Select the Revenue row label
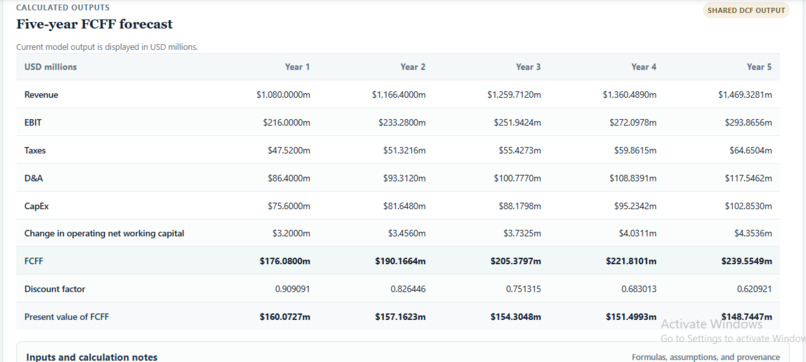This screenshot has width=806, height=362. pos(41,95)
